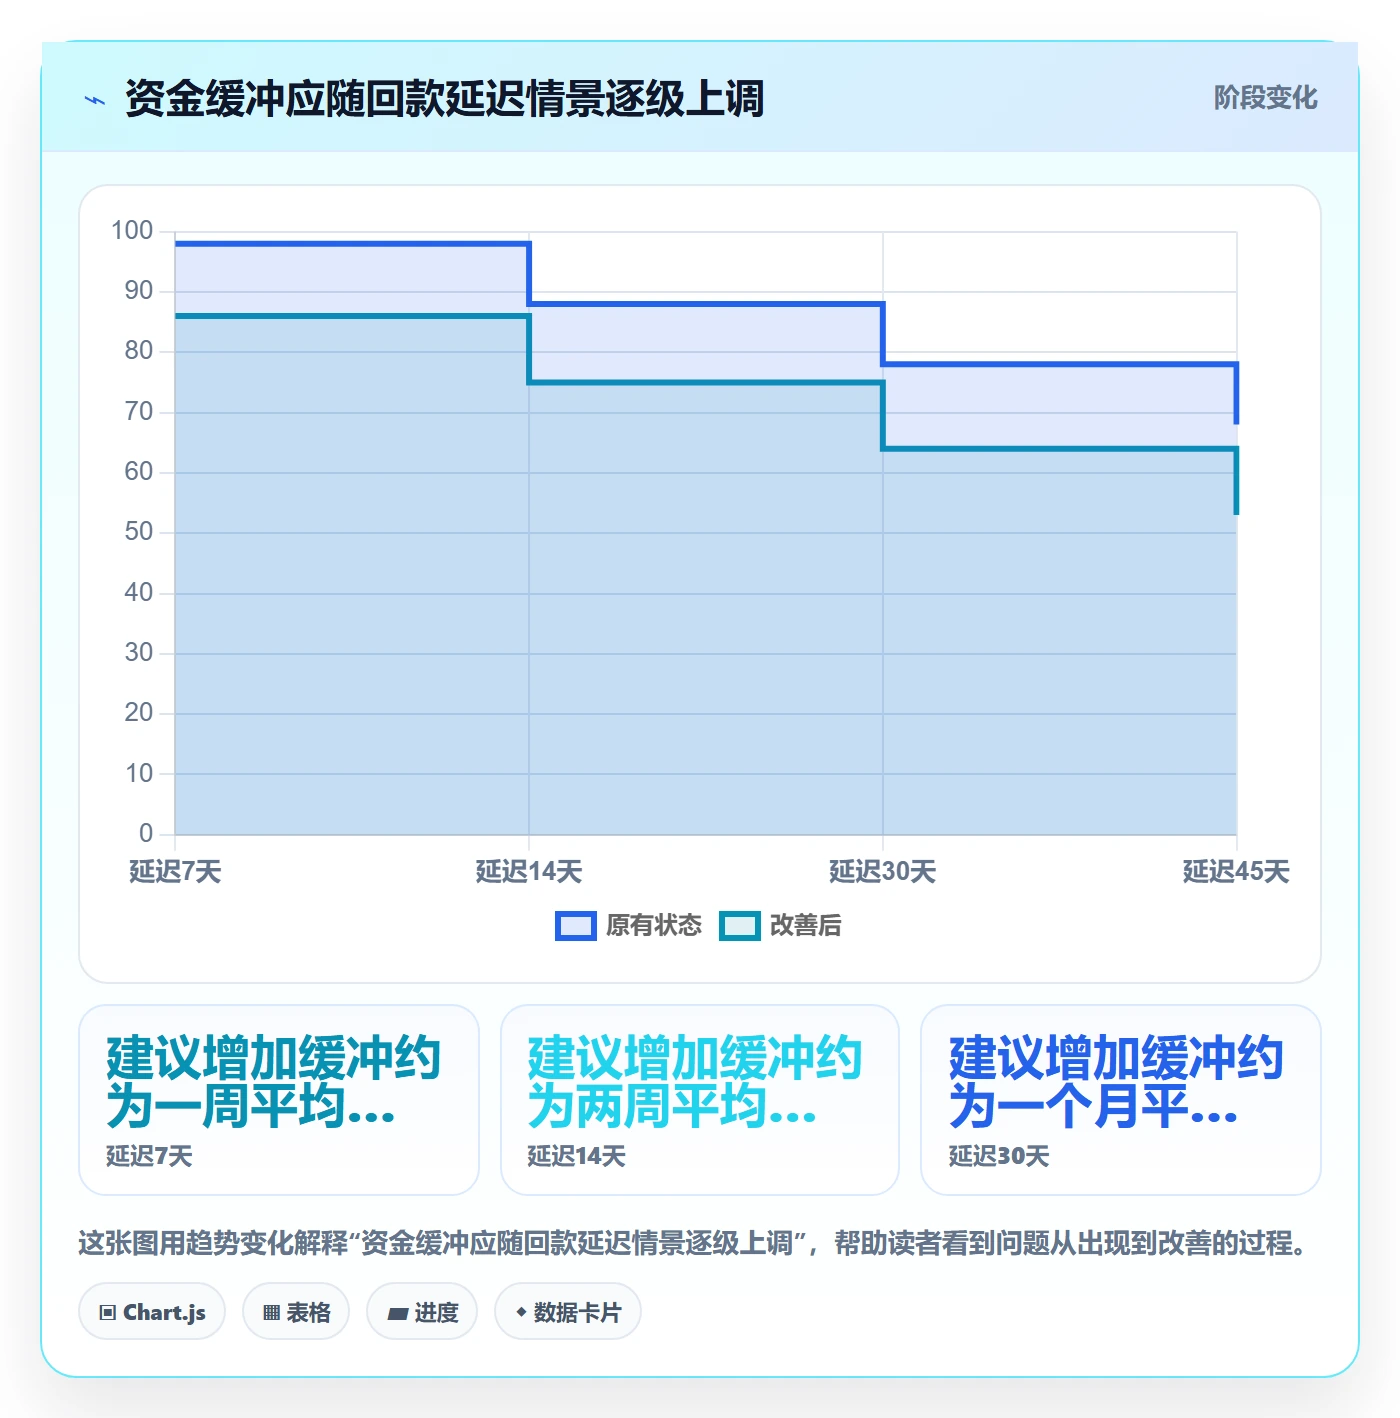Click the card text 建议增加缓冲约为一个月平…
Screen dimensions: 1400x1418
point(1116,1082)
